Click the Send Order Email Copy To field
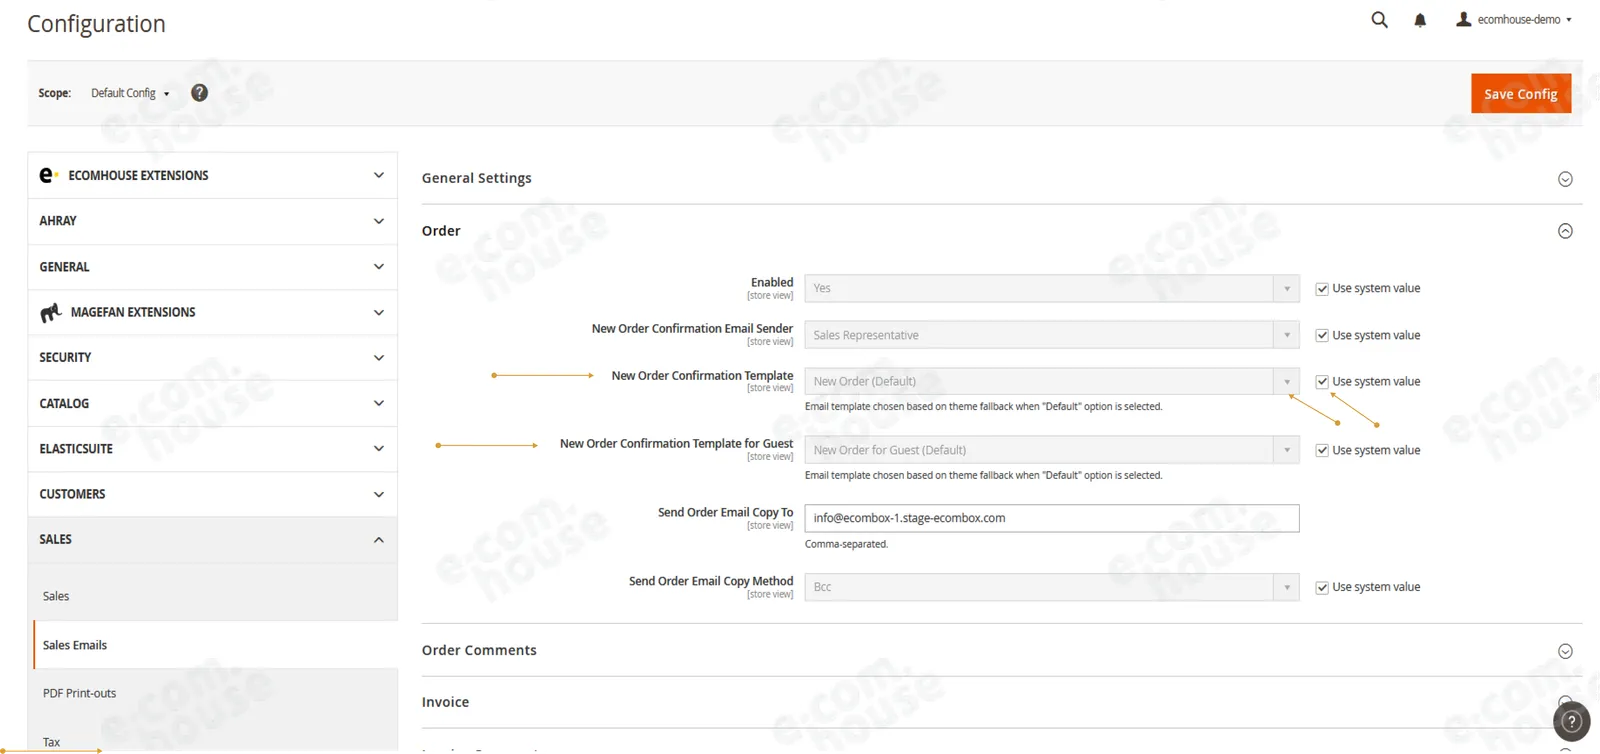This screenshot has height=754, width=1600. [1052, 518]
